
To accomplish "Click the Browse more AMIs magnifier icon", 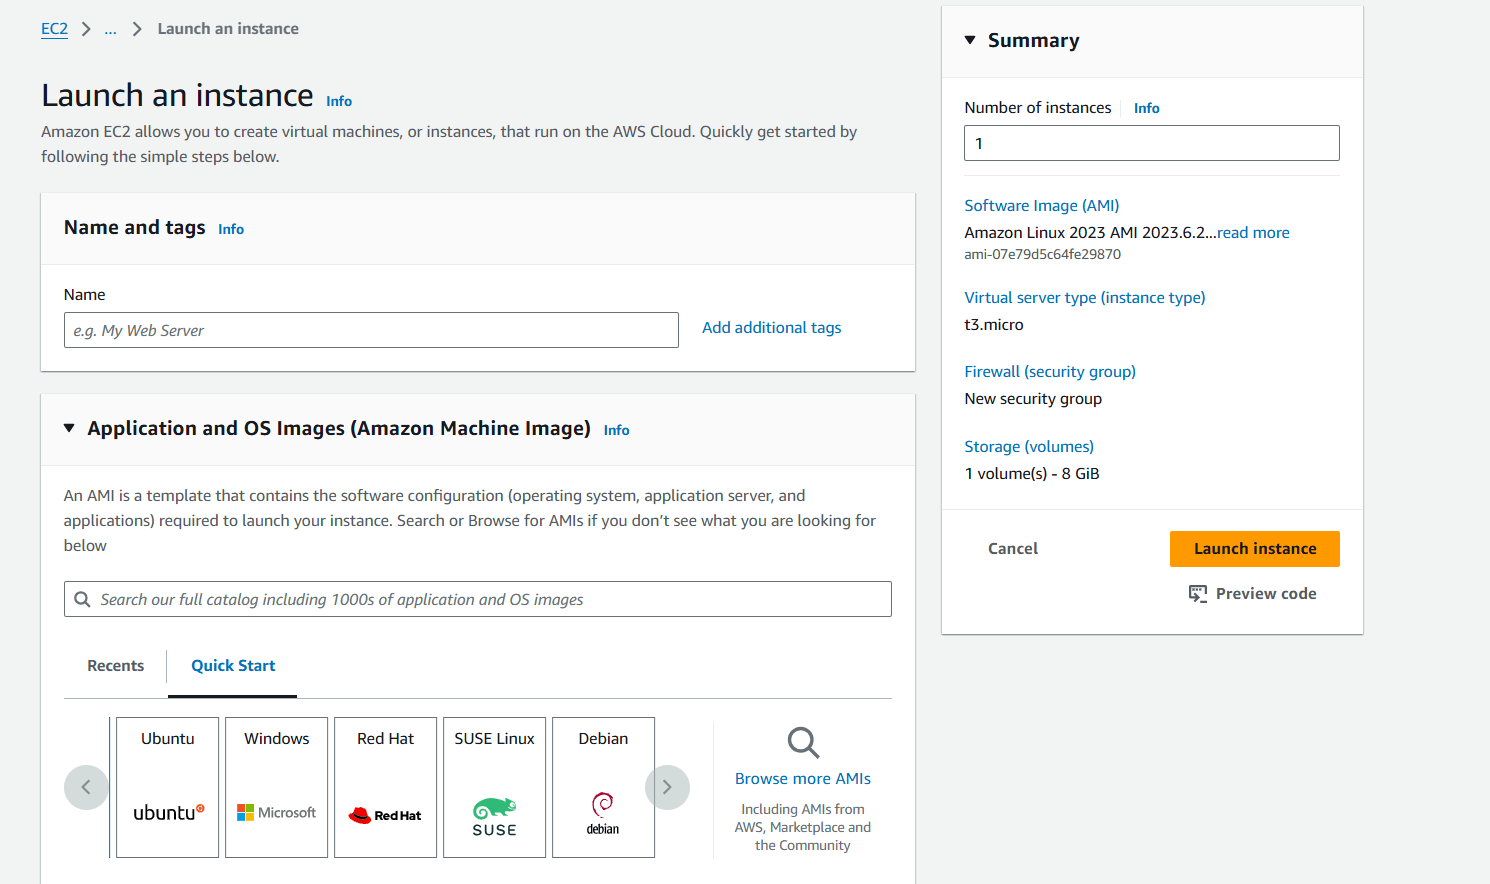I will tap(803, 742).
